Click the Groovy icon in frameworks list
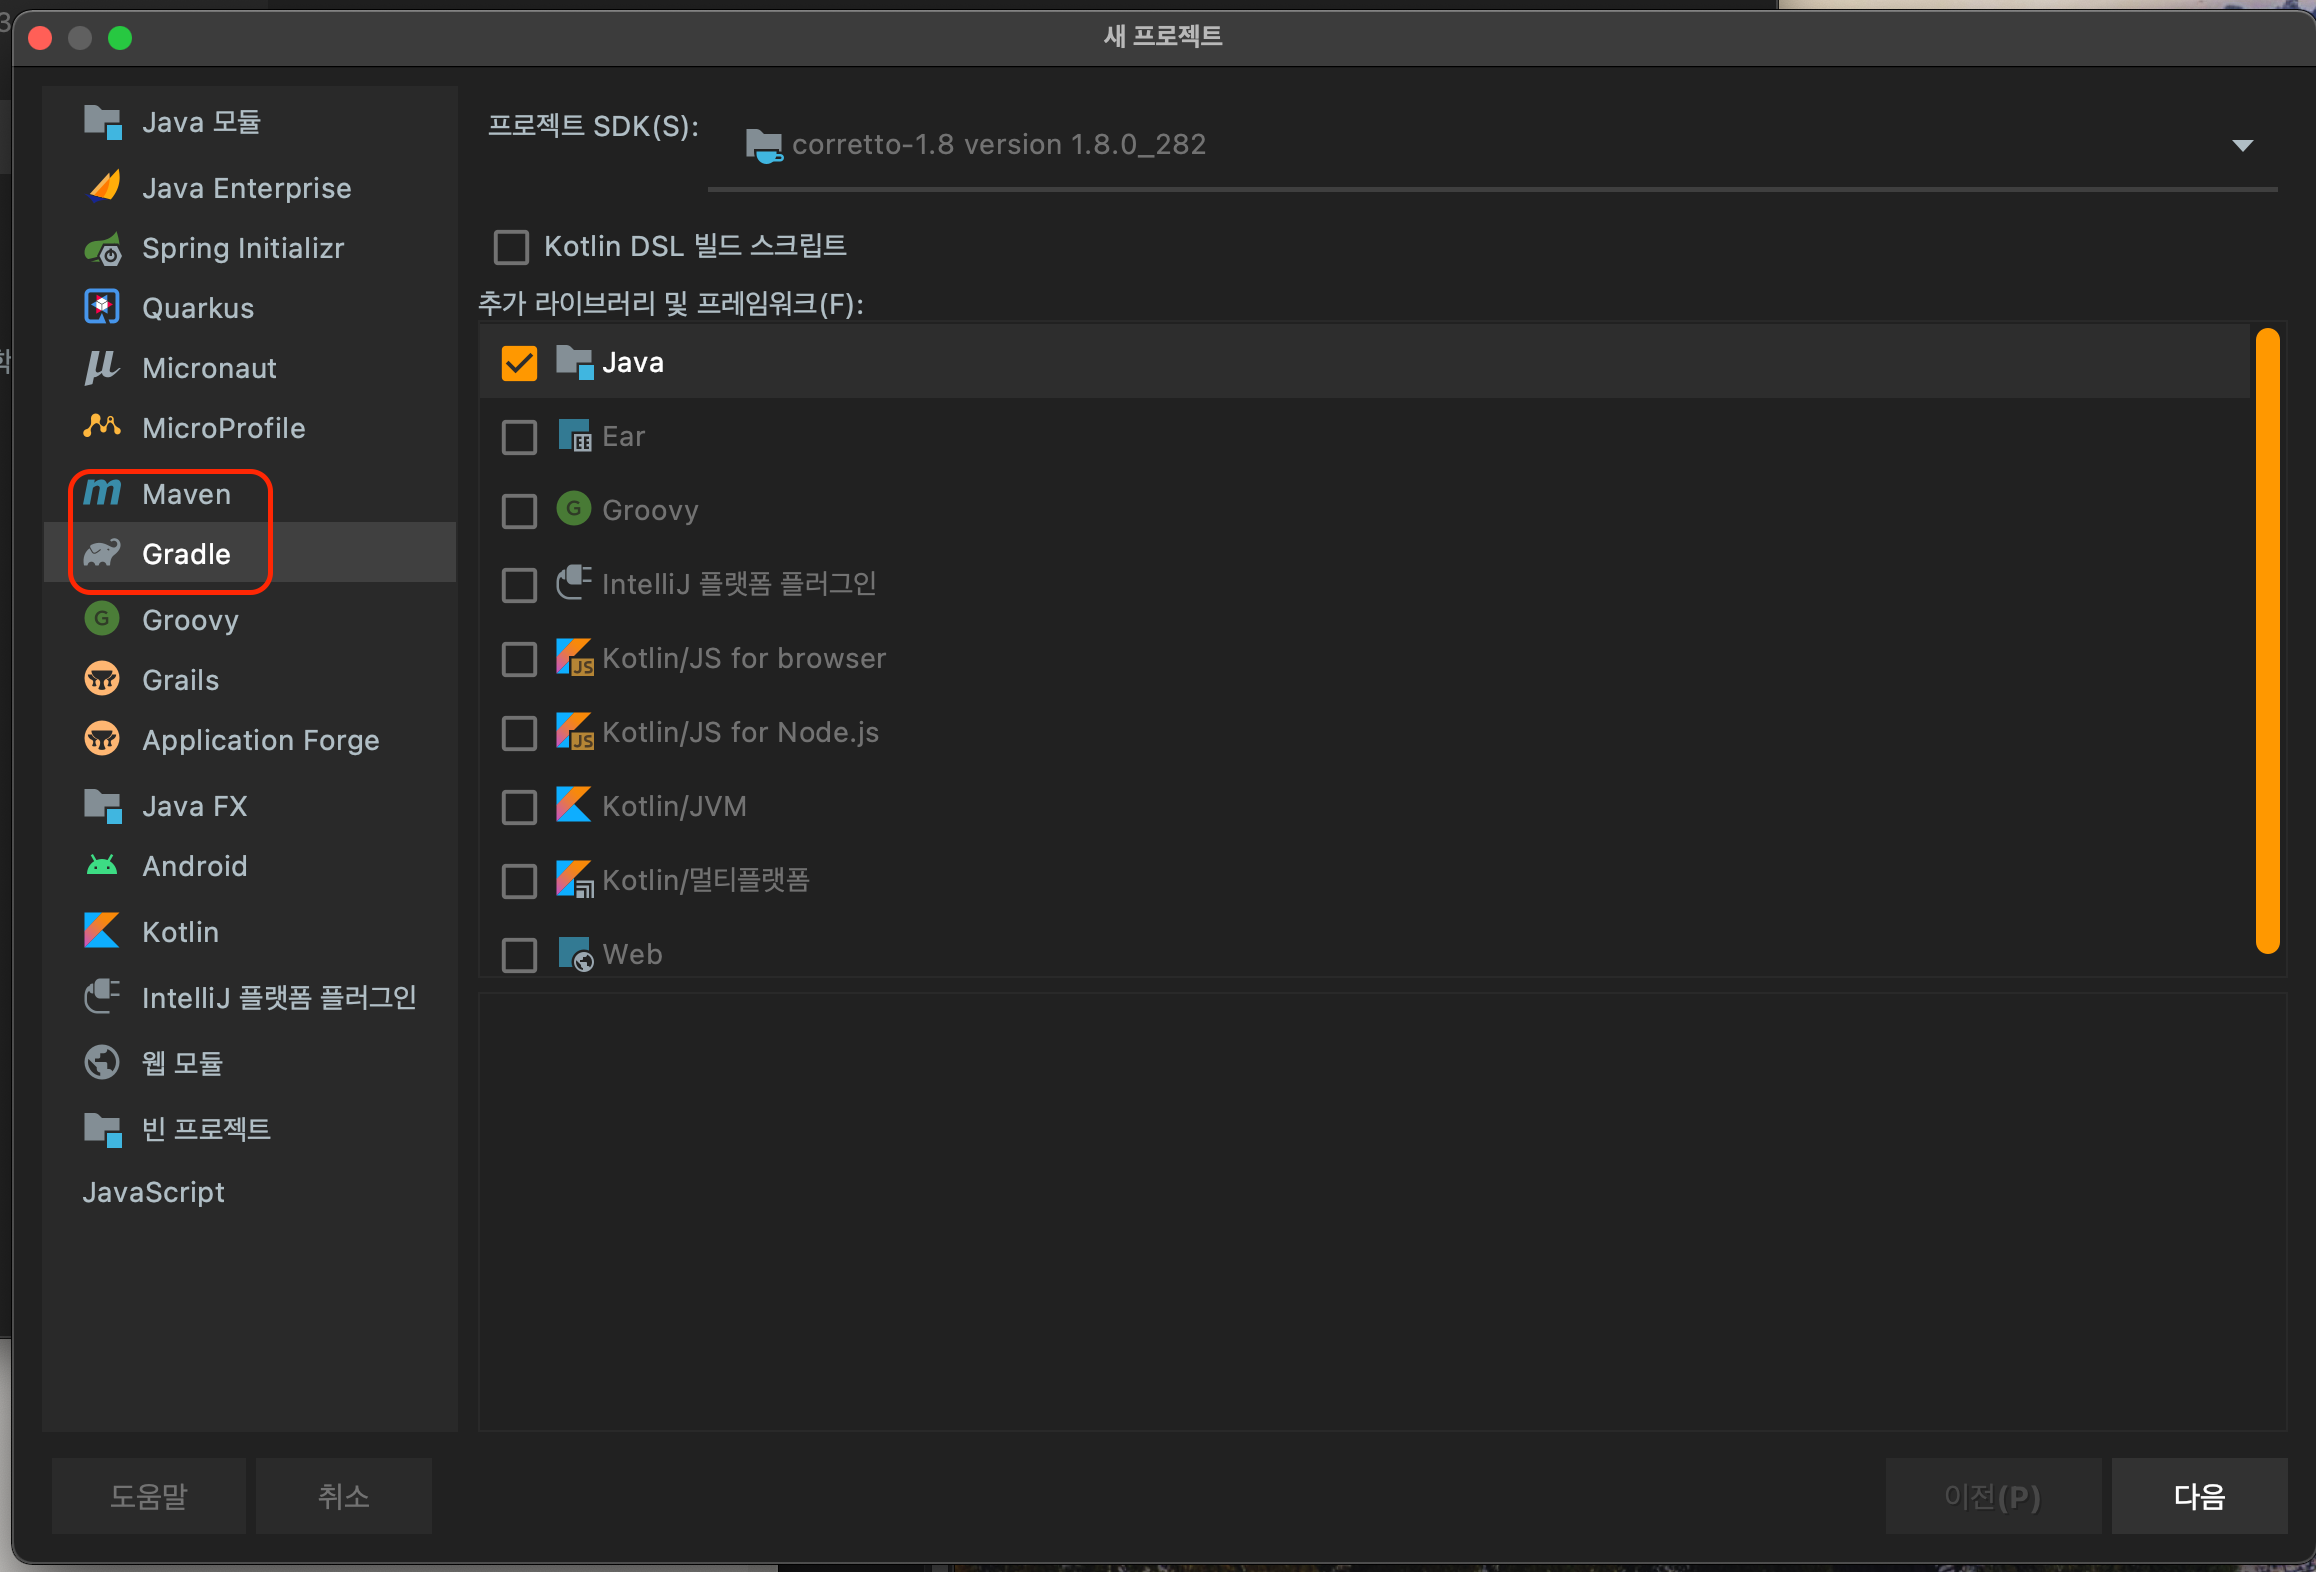 pos(575,509)
